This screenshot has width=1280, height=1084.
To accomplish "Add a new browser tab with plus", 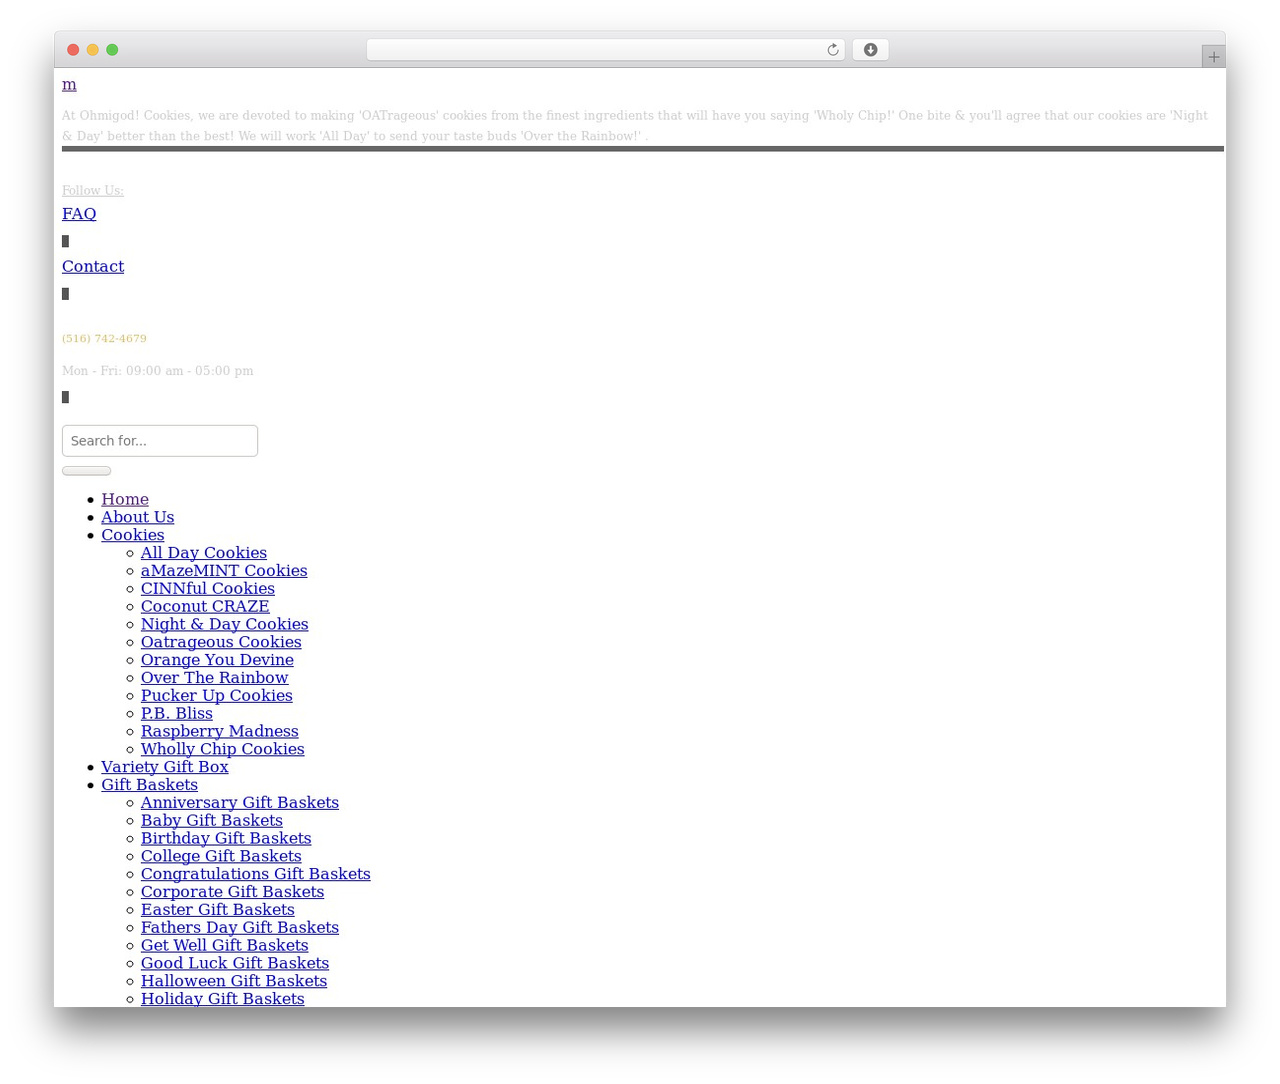I will pyautogui.click(x=1213, y=57).
